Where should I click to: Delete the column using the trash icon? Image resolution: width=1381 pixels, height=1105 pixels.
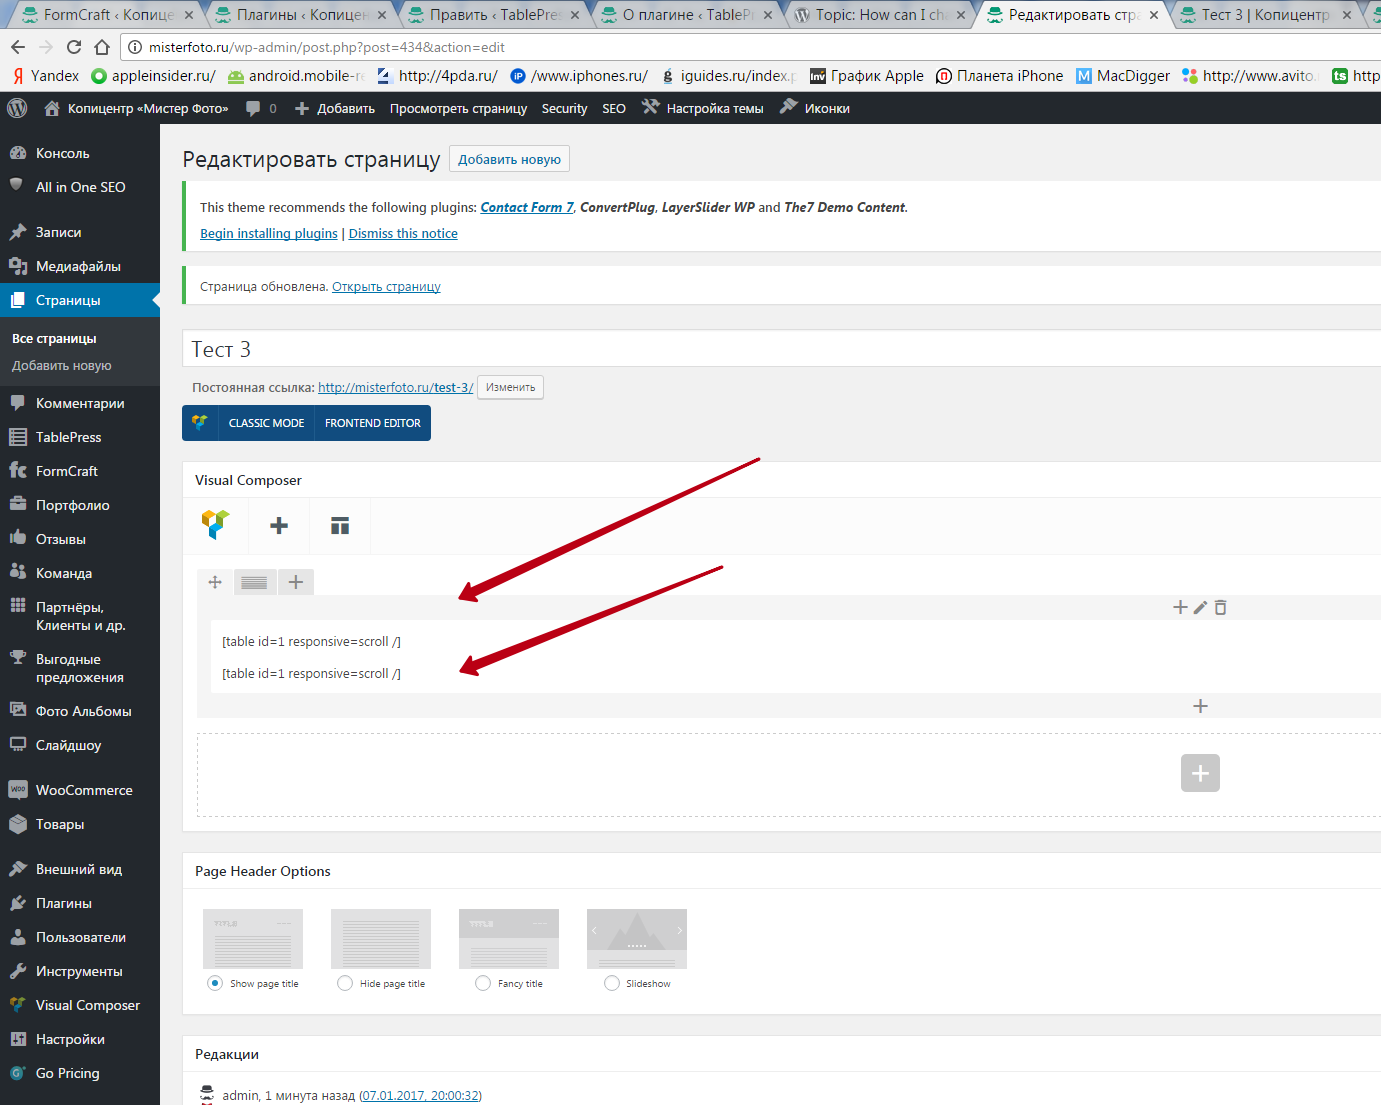point(1220,607)
